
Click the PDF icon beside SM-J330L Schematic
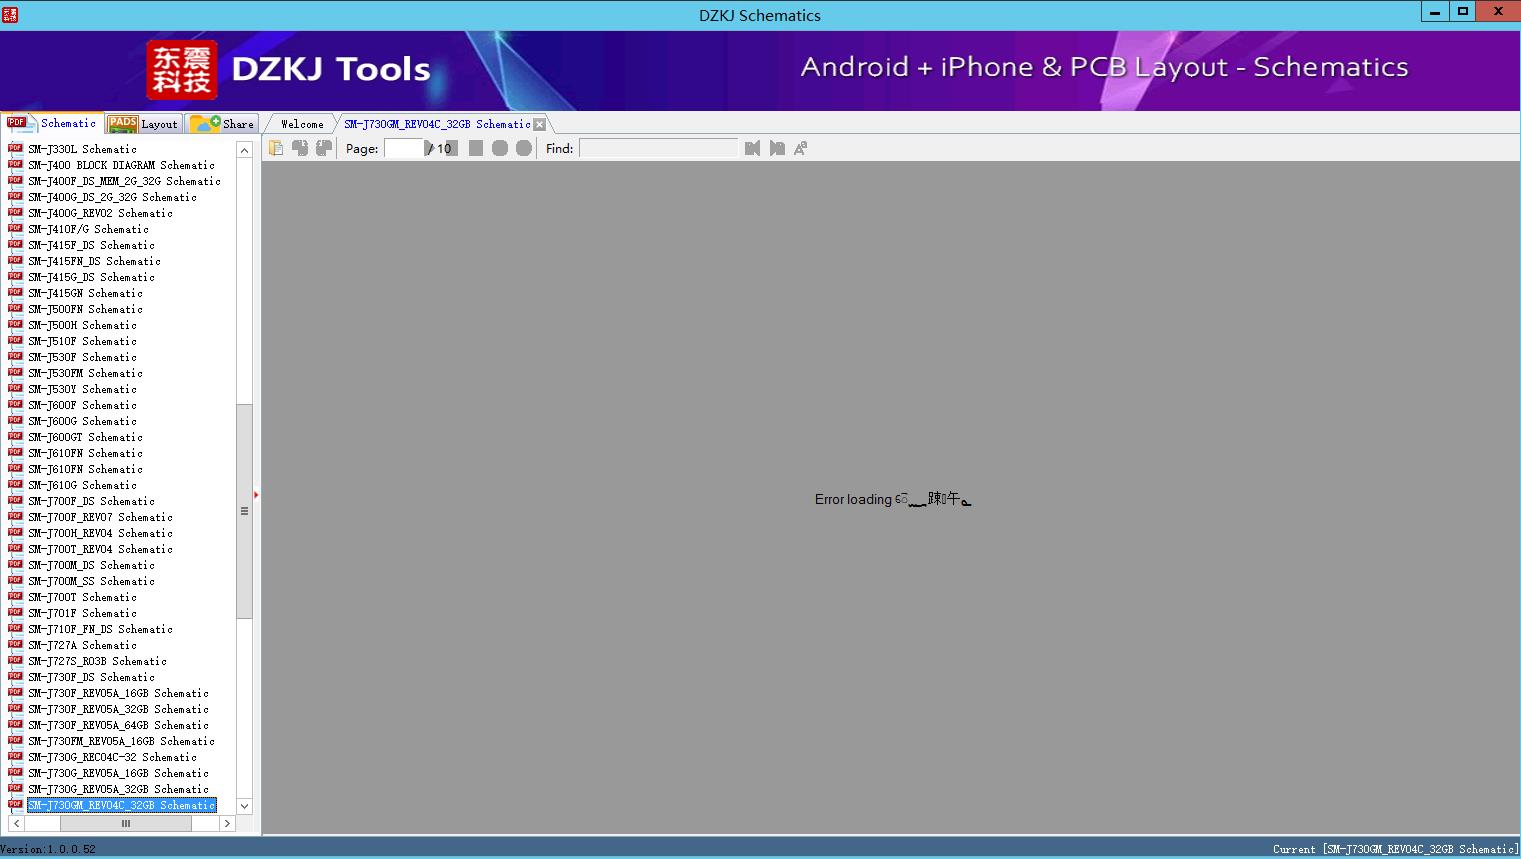pyautogui.click(x=15, y=148)
